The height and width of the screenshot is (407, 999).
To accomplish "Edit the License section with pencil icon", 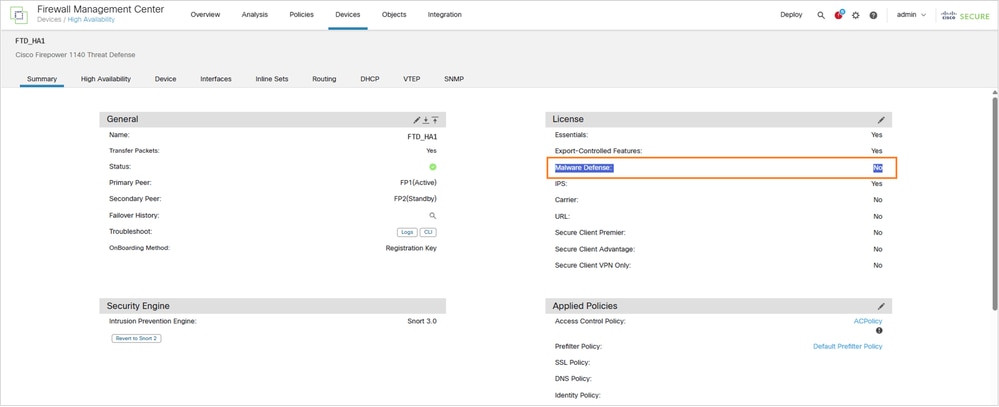I will click(x=881, y=120).
